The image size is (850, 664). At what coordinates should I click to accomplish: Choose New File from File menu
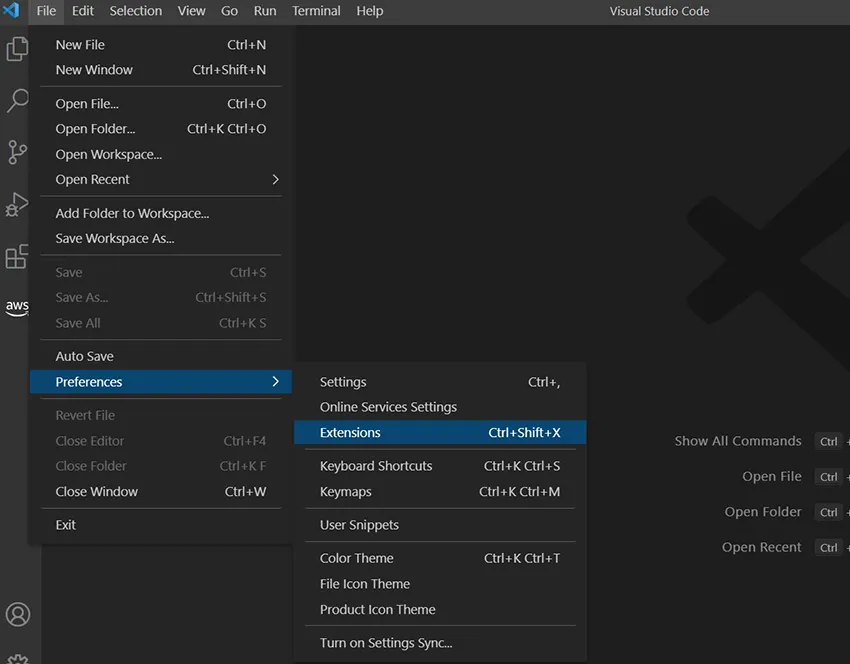161,45
